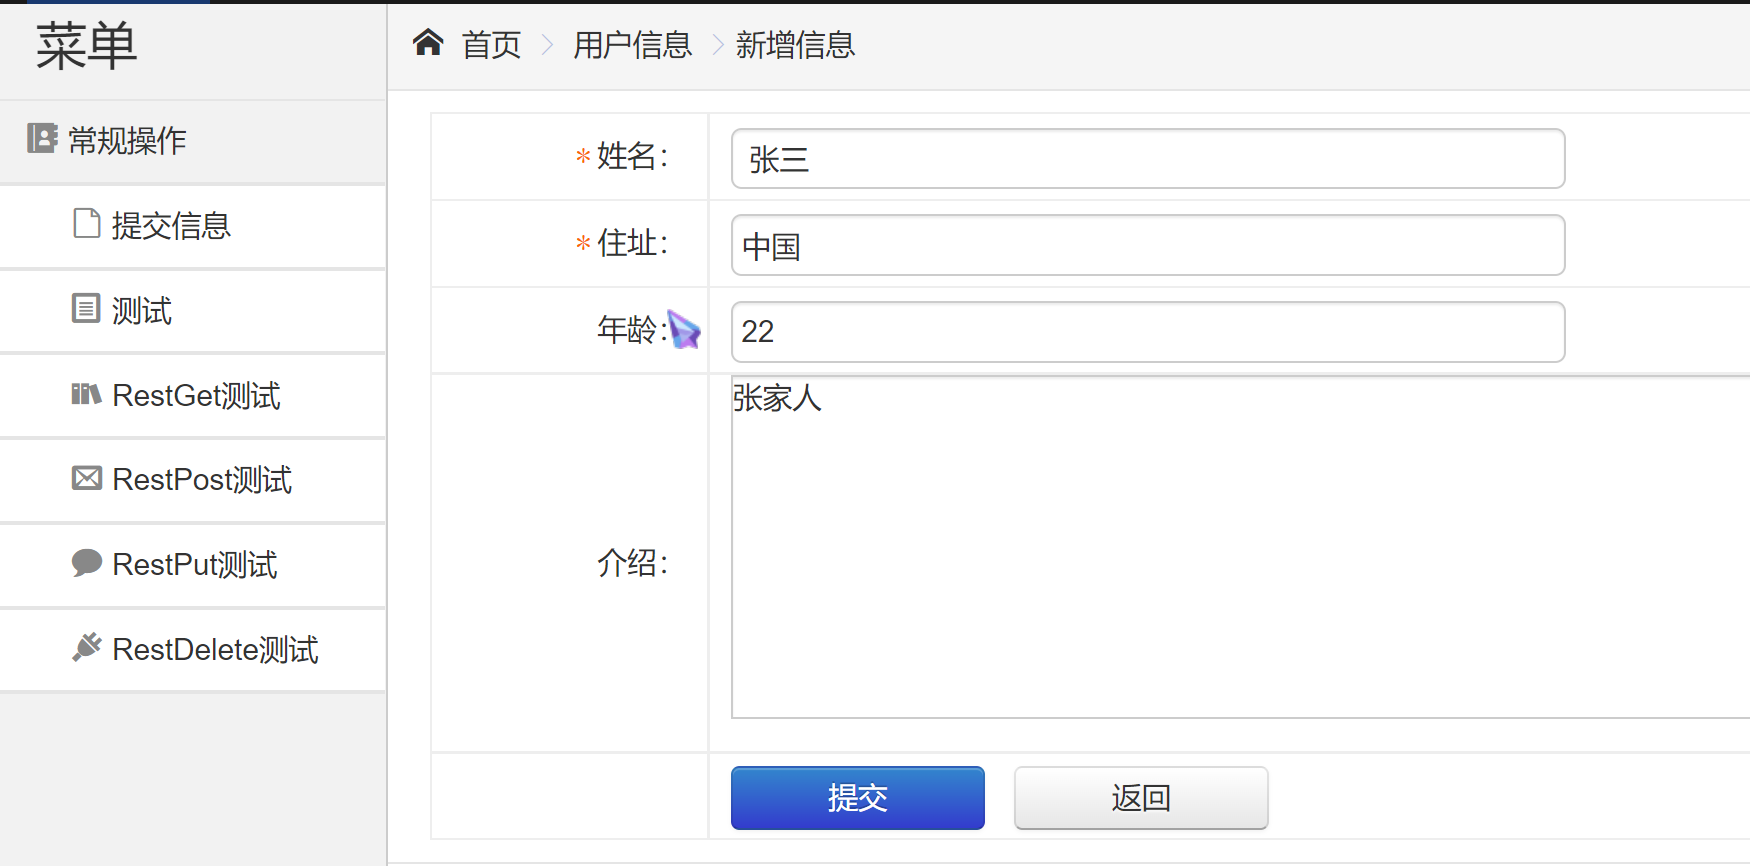Click the list icon beside 测试

point(86,308)
